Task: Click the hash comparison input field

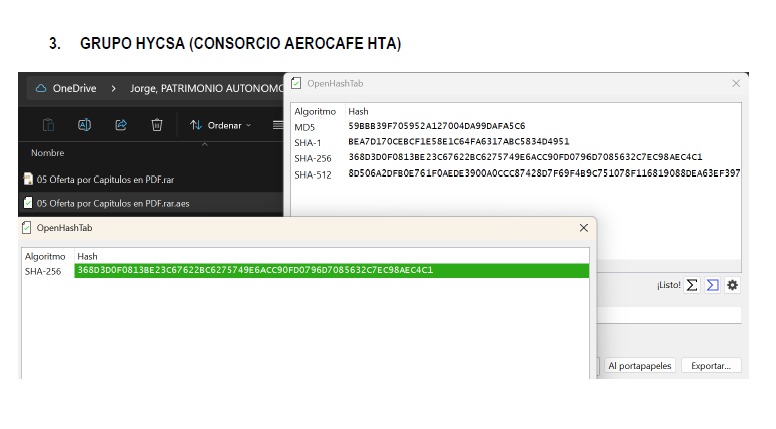Action: [x=669, y=315]
